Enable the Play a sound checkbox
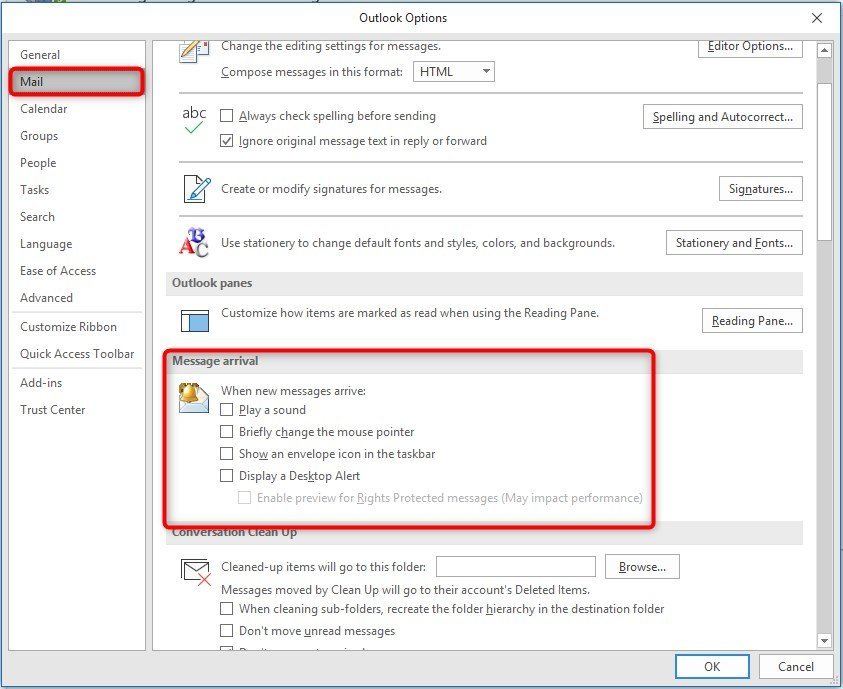This screenshot has width=843, height=689. 227,410
